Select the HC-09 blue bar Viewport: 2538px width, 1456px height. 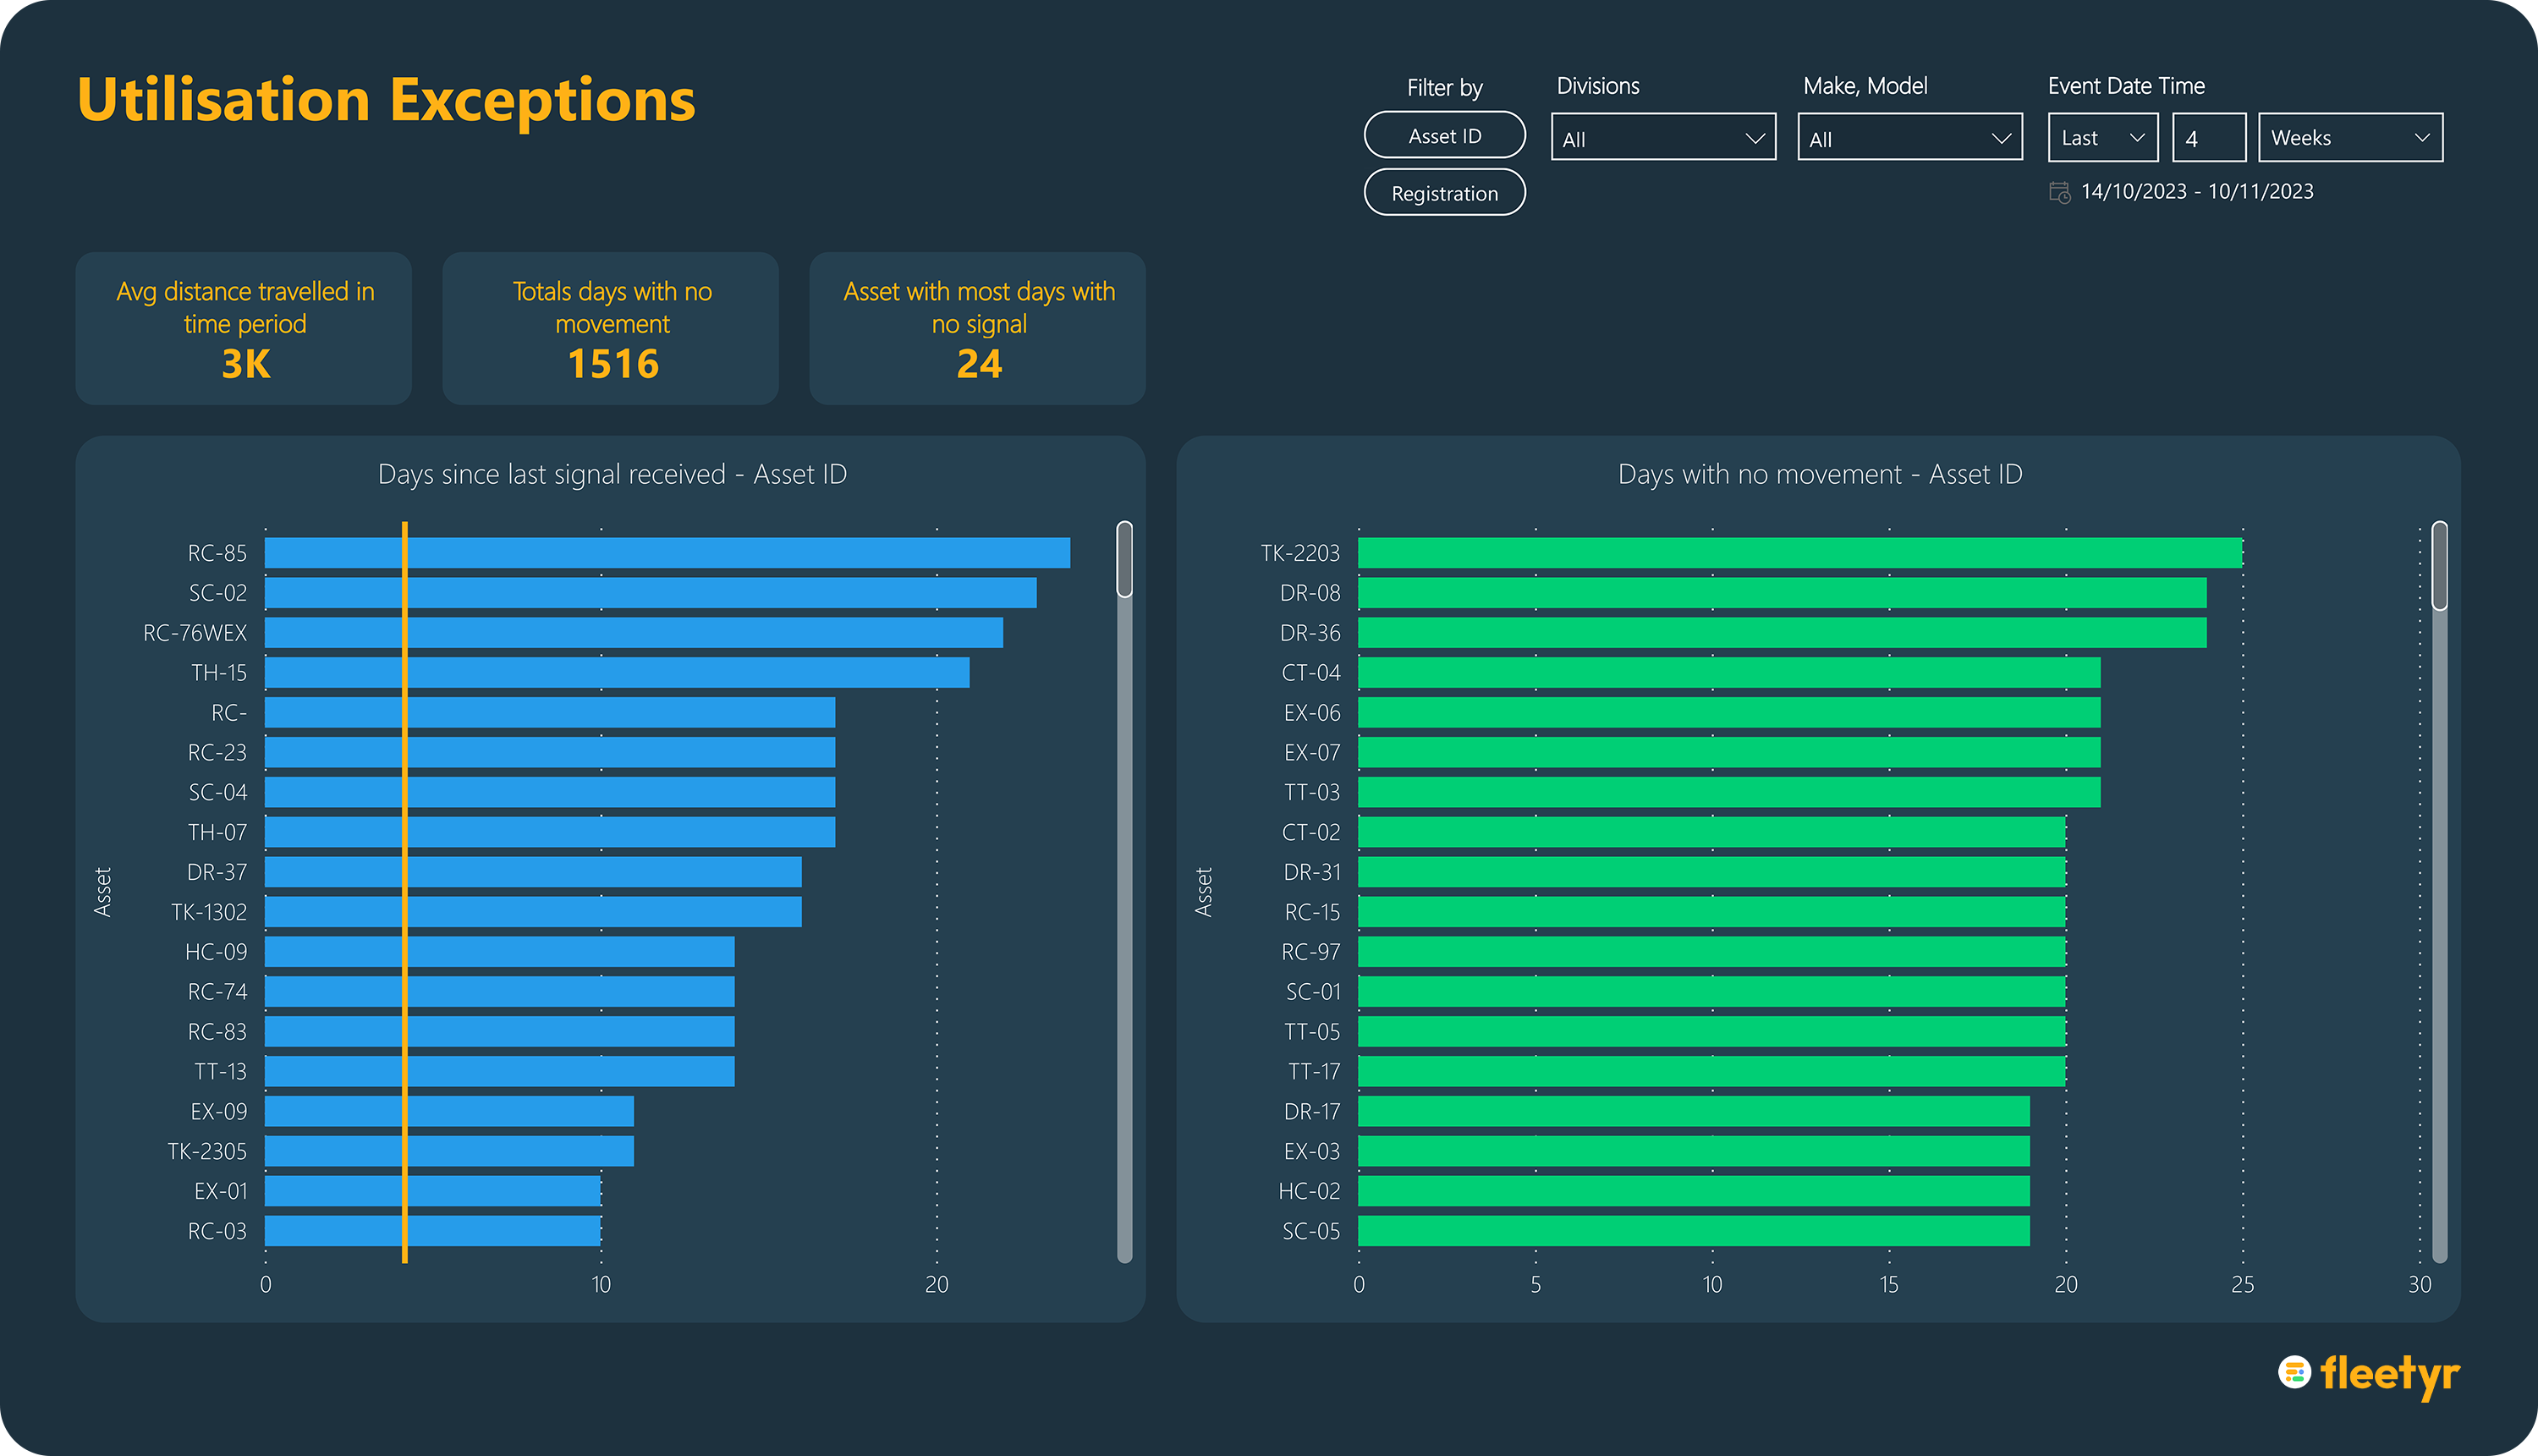(x=500, y=952)
